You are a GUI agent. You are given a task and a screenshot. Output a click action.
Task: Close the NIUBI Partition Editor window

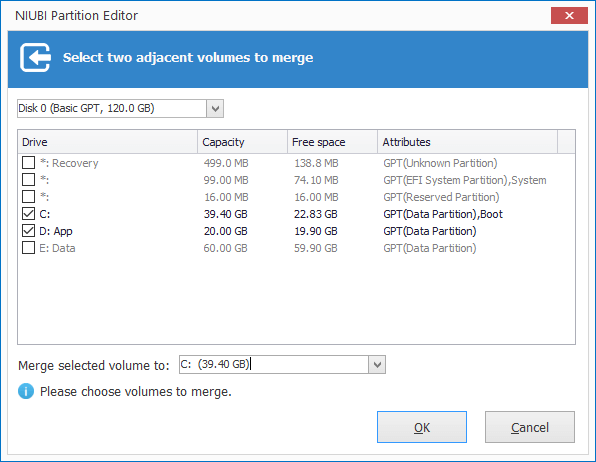click(x=569, y=16)
